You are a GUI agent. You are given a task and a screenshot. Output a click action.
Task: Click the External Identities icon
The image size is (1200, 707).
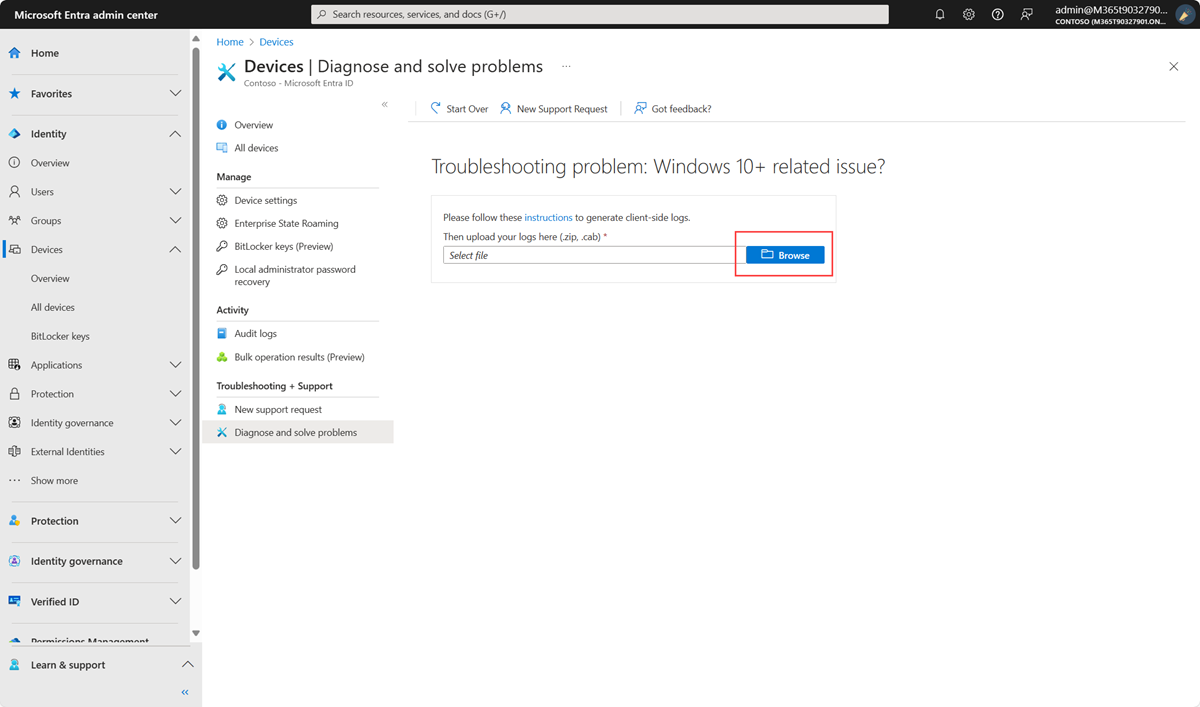pyautogui.click(x=14, y=452)
